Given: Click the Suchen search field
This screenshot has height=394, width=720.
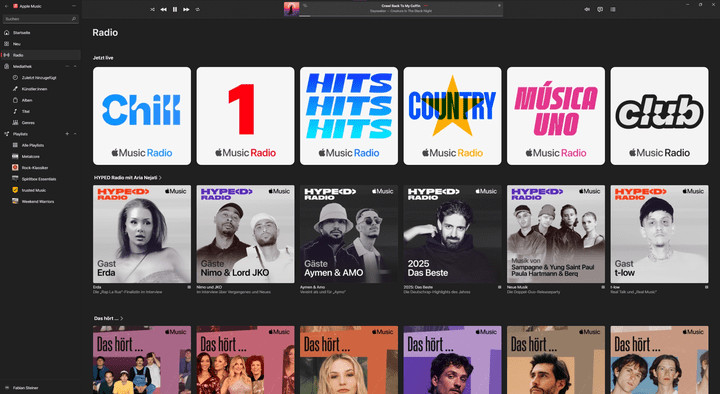Looking at the screenshot, I should click(41, 19).
